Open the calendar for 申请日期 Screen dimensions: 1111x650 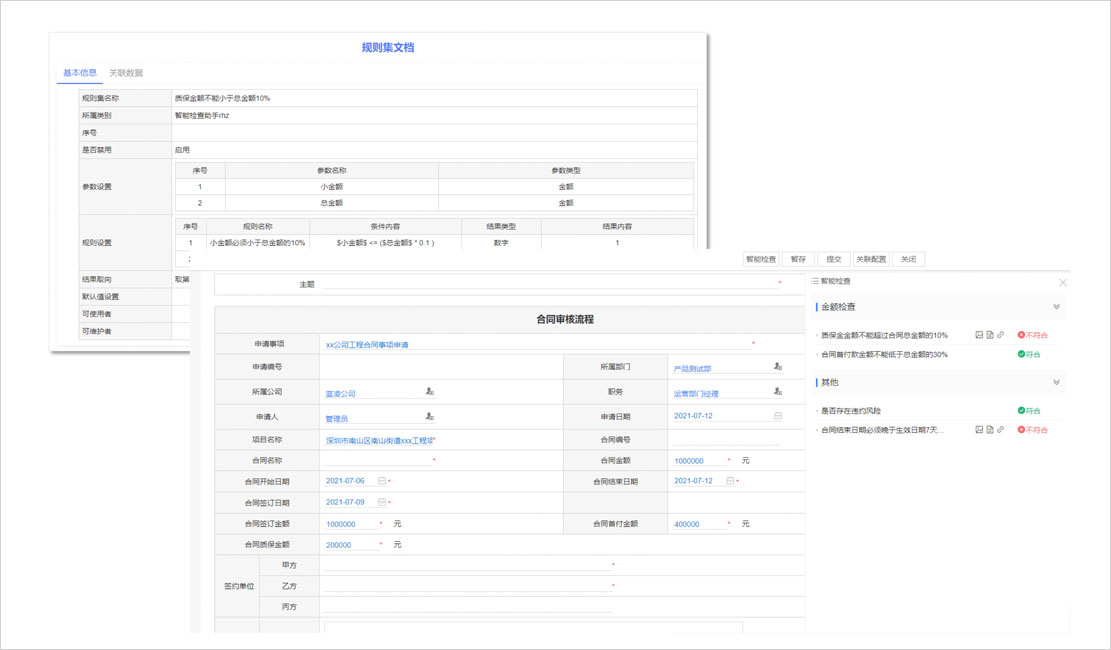point(778,416)
